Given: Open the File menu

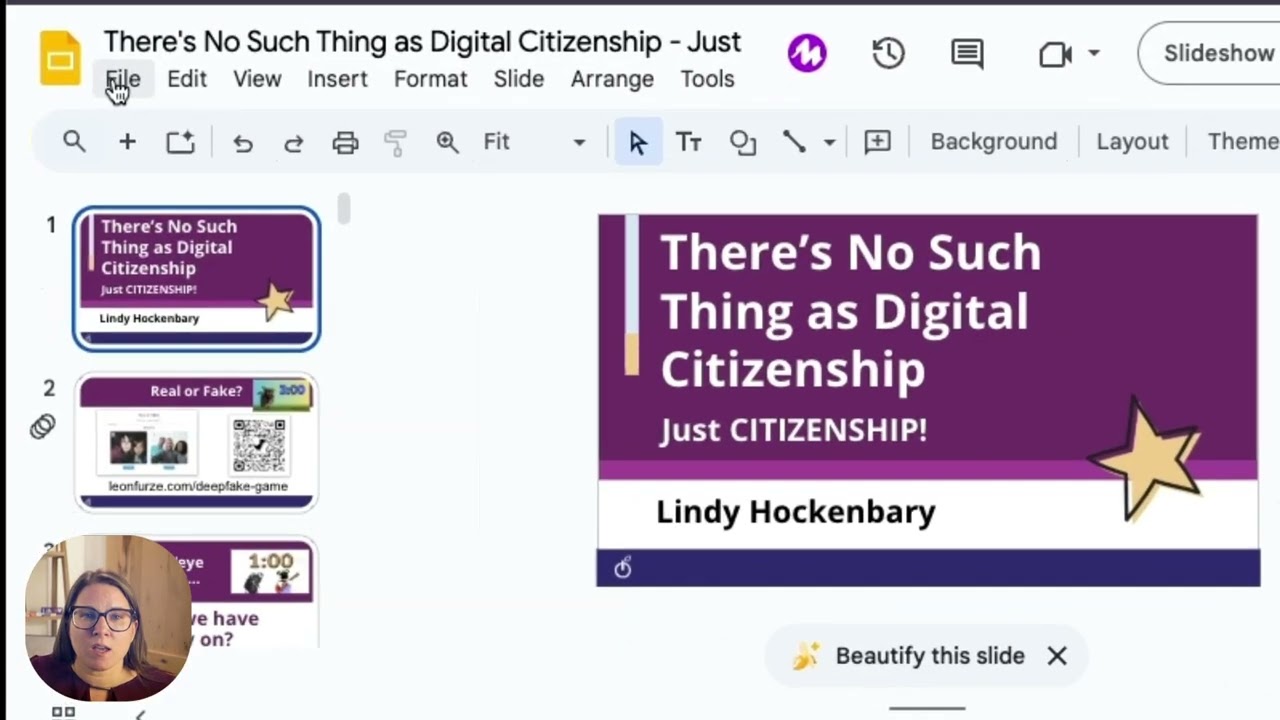Looking at the screenshot, I should click(123, 79).
